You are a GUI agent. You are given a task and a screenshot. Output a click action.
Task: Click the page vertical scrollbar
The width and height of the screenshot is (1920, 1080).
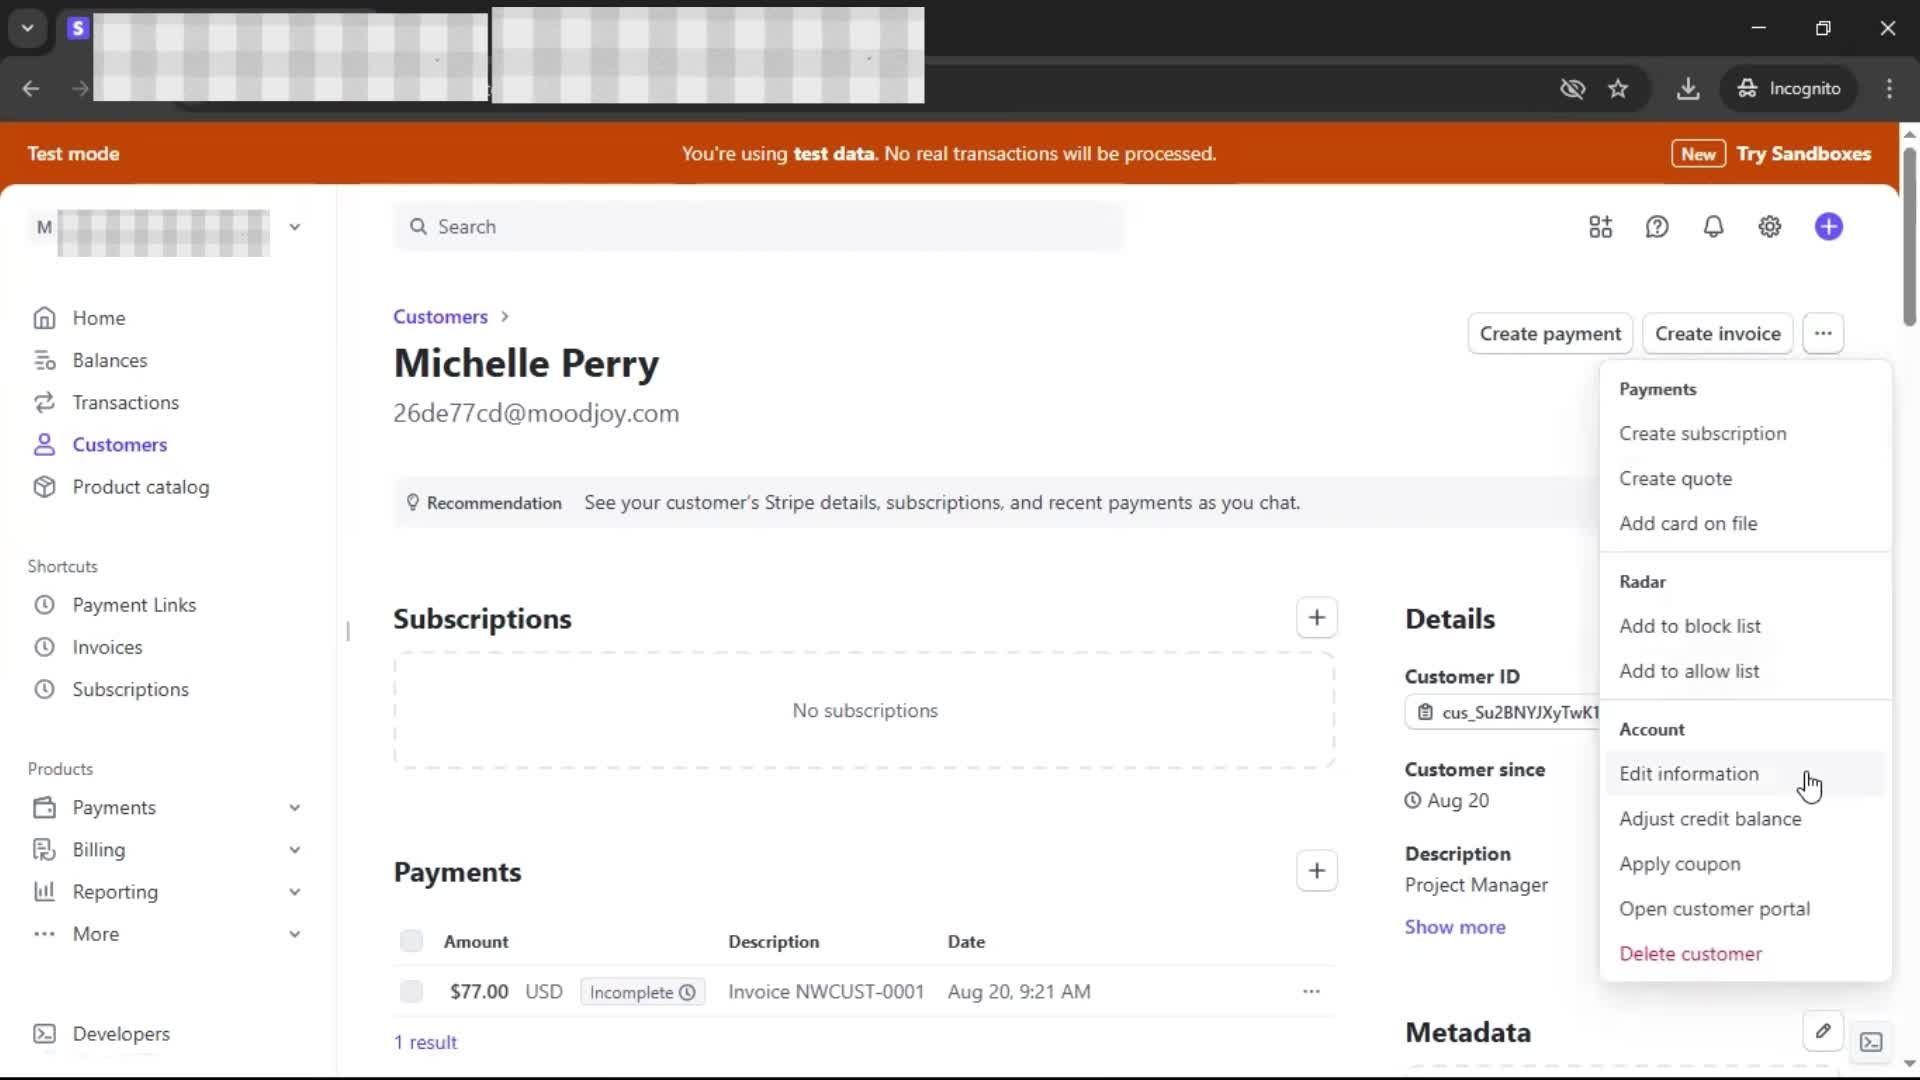[1909, 236]
